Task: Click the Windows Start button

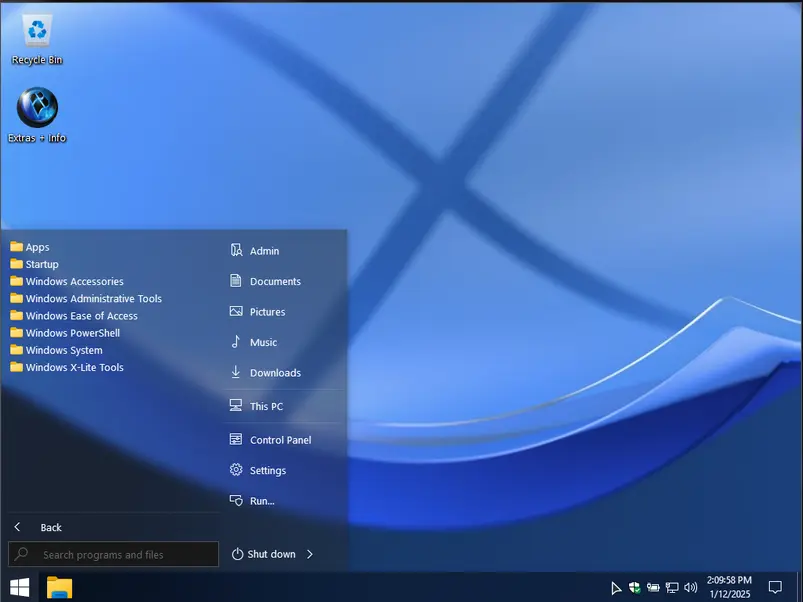Action: pyautogui.click(x=19, y=587)
